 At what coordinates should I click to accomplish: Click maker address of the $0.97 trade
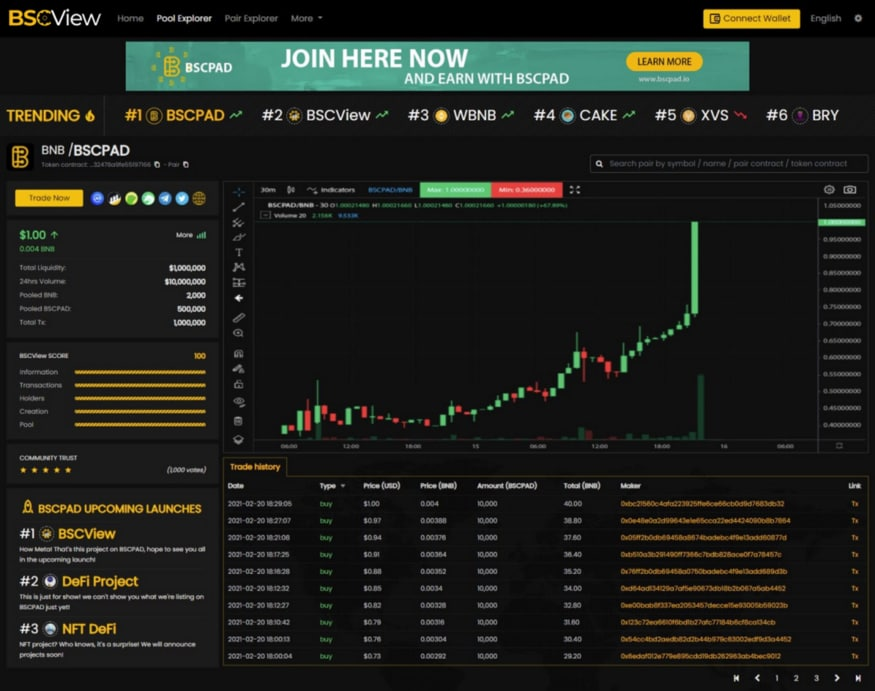[705, 520]
